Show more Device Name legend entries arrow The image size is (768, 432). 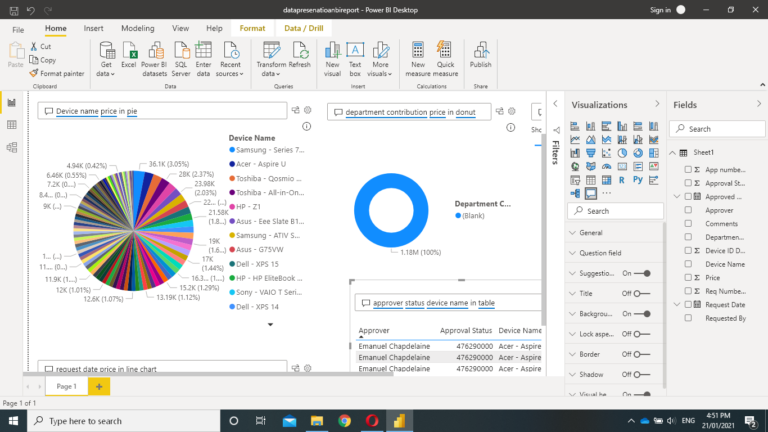click(270, 324)
